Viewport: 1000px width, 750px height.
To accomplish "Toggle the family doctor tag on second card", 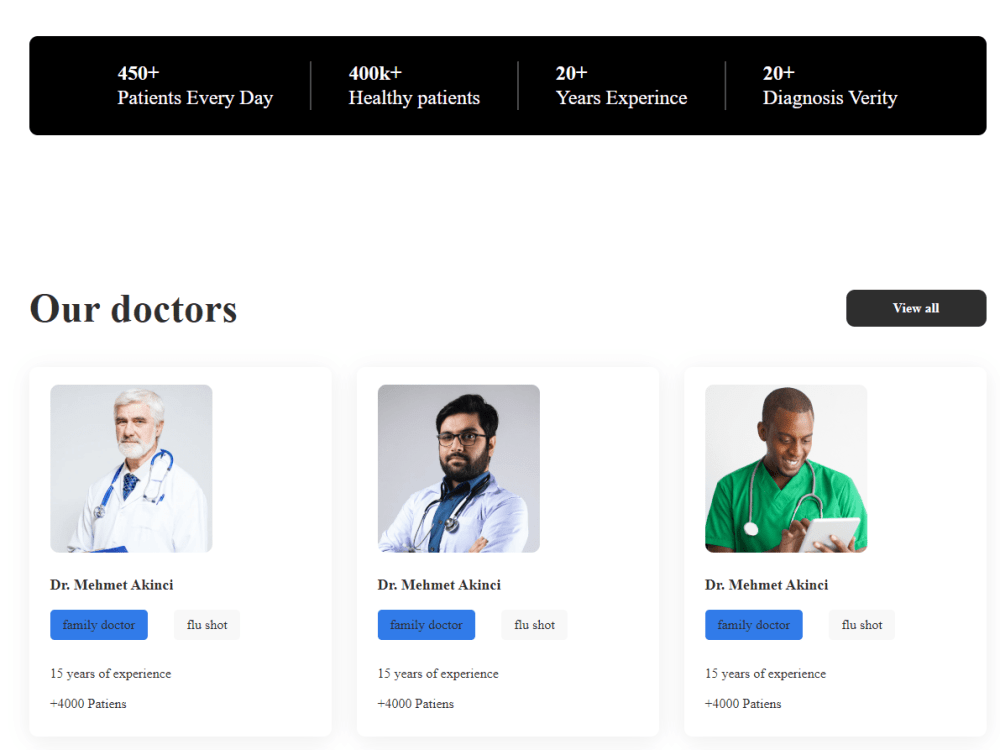I will 426,624.
